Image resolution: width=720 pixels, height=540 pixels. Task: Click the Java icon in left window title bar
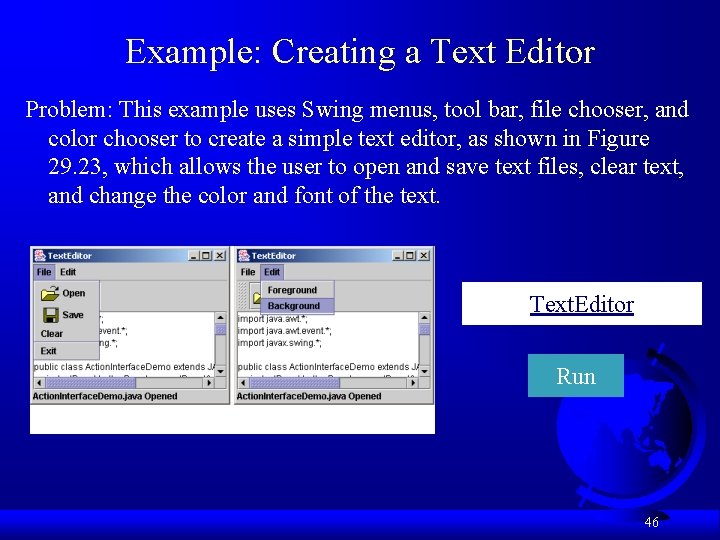(40, 256)
